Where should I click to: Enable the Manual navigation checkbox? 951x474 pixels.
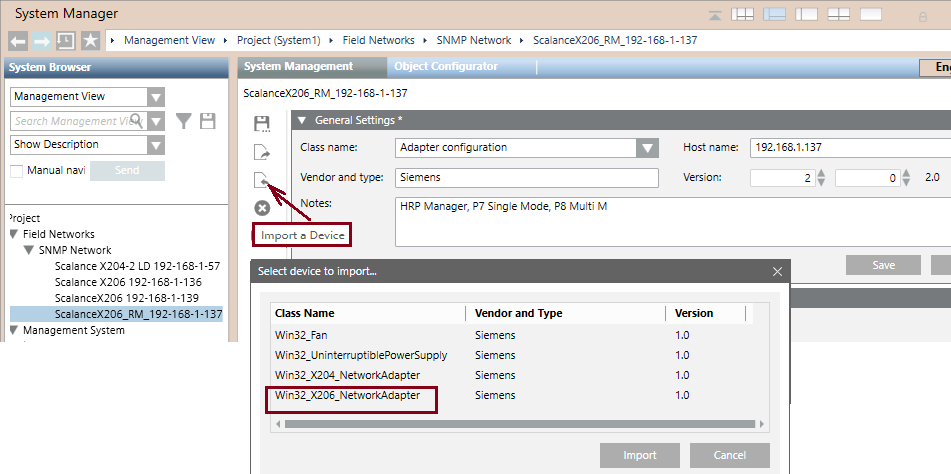coord(17,171)
